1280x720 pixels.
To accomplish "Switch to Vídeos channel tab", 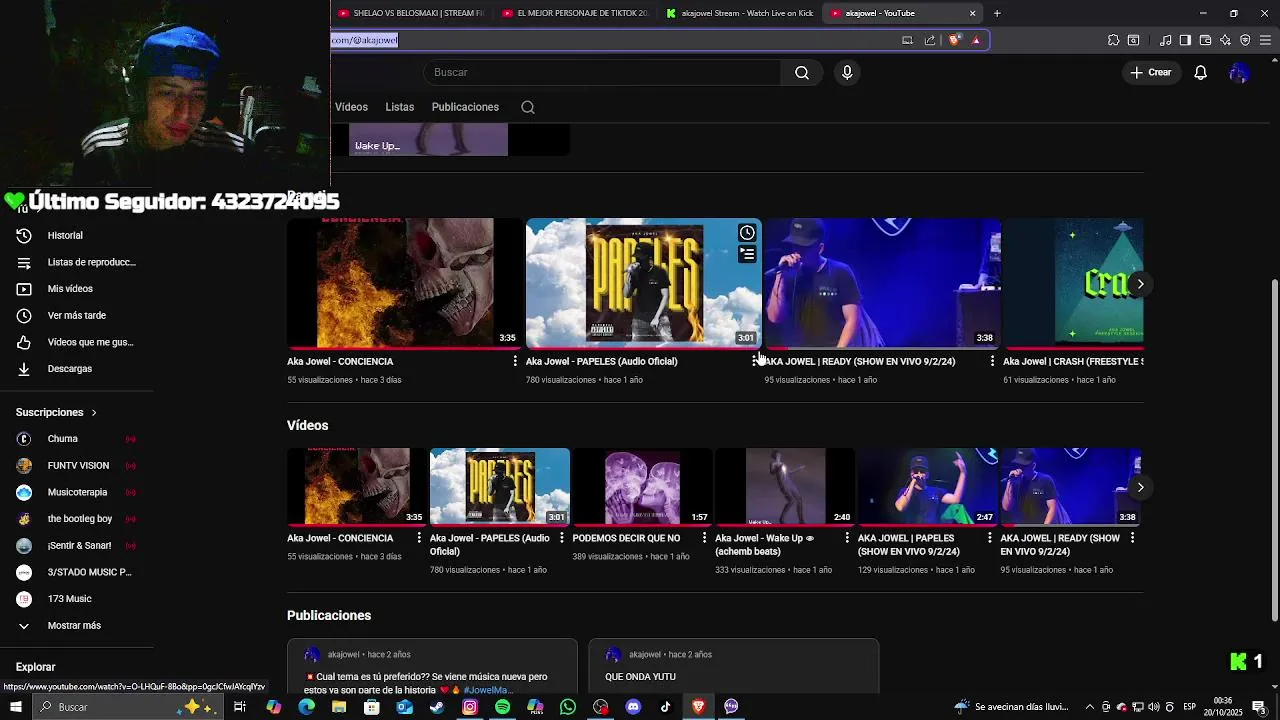I will [351, 107].
